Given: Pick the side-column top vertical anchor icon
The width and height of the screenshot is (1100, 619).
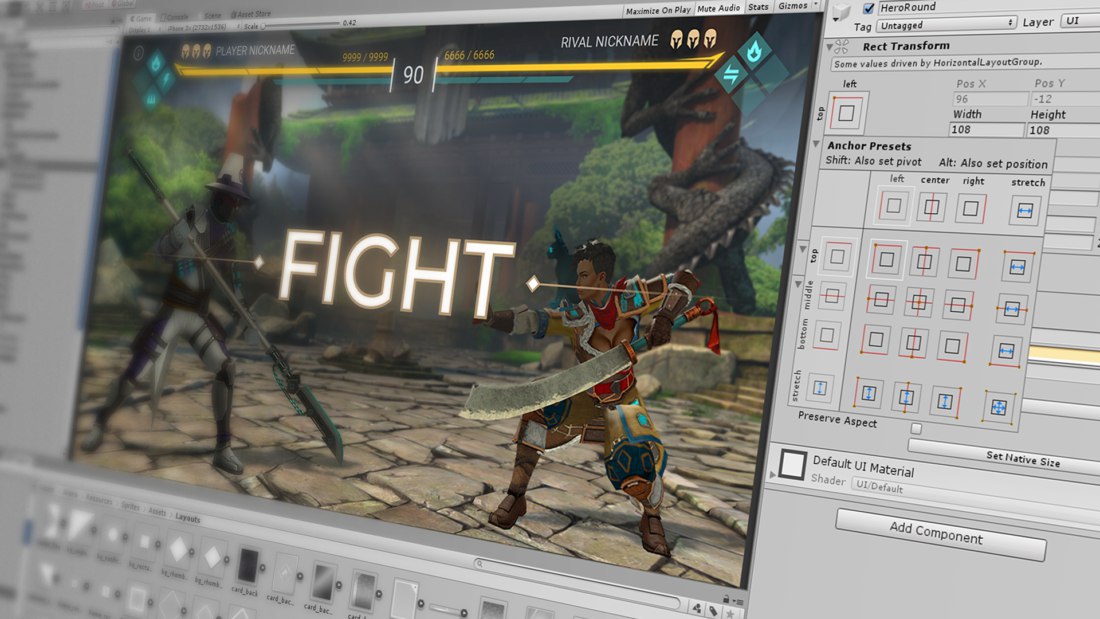Looking at the screenshot, I should pos(837,257).
